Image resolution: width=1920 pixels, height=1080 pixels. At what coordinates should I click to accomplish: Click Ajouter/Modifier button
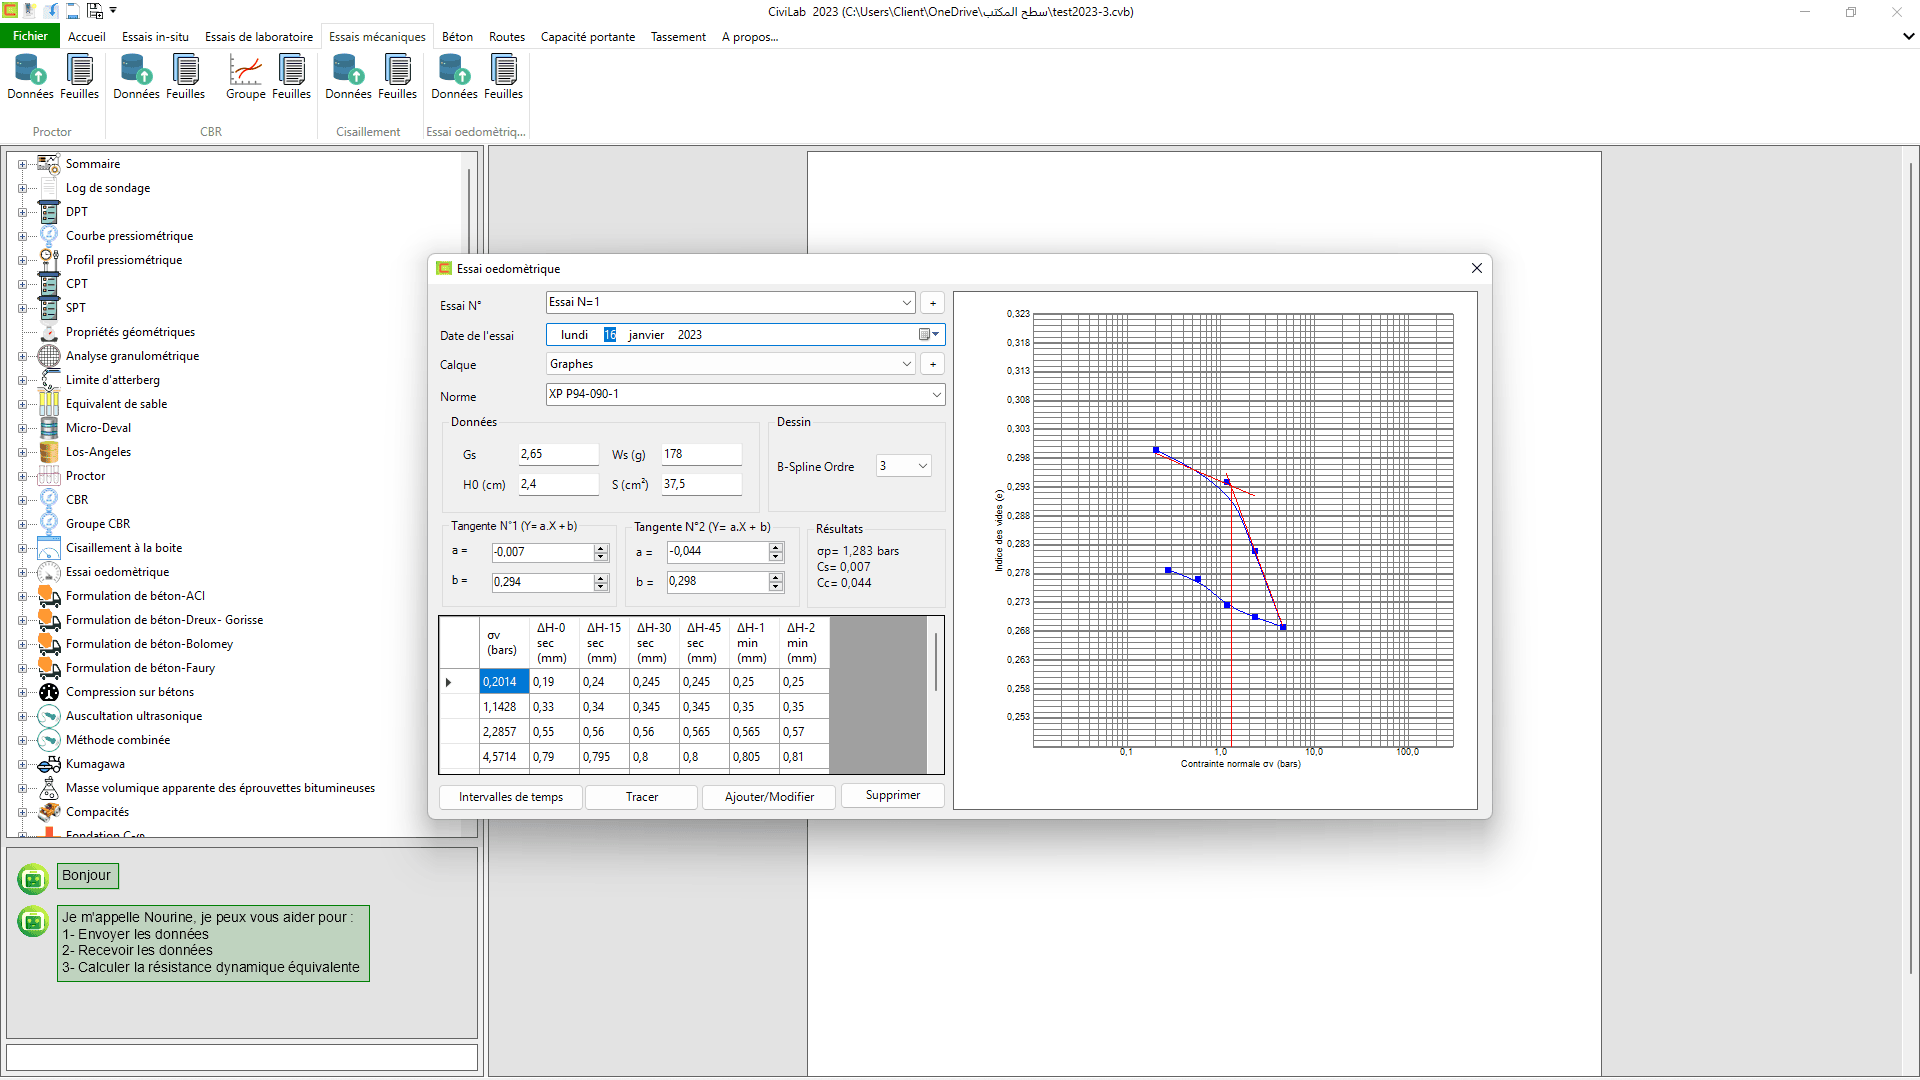click(x=769, y=797)
